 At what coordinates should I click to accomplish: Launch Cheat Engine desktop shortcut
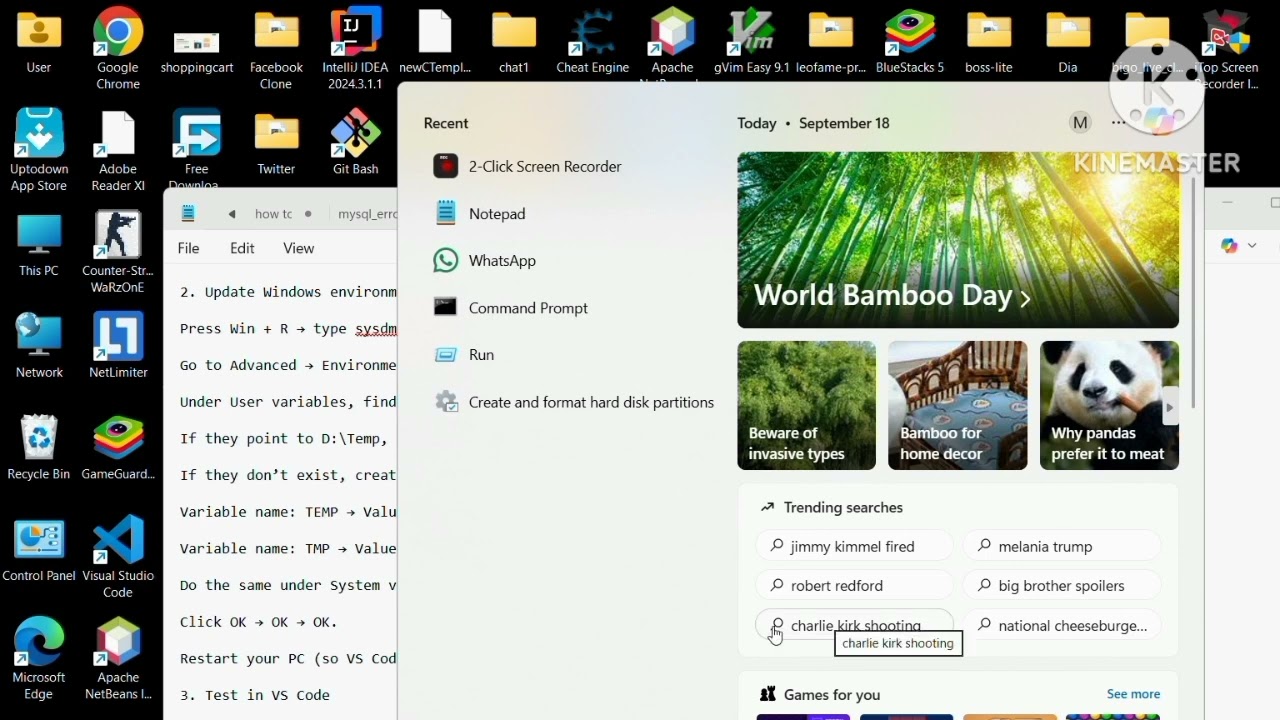coord(593,42)
